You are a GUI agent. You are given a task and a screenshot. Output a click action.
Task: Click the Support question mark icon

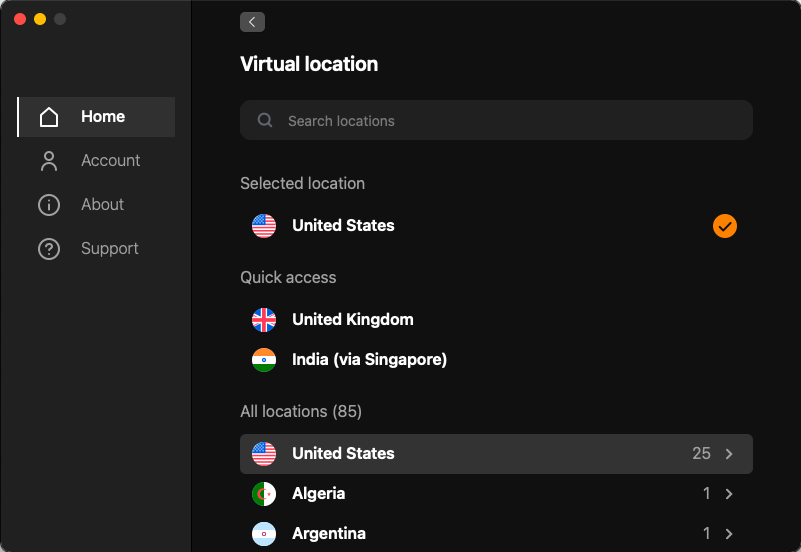49,249
